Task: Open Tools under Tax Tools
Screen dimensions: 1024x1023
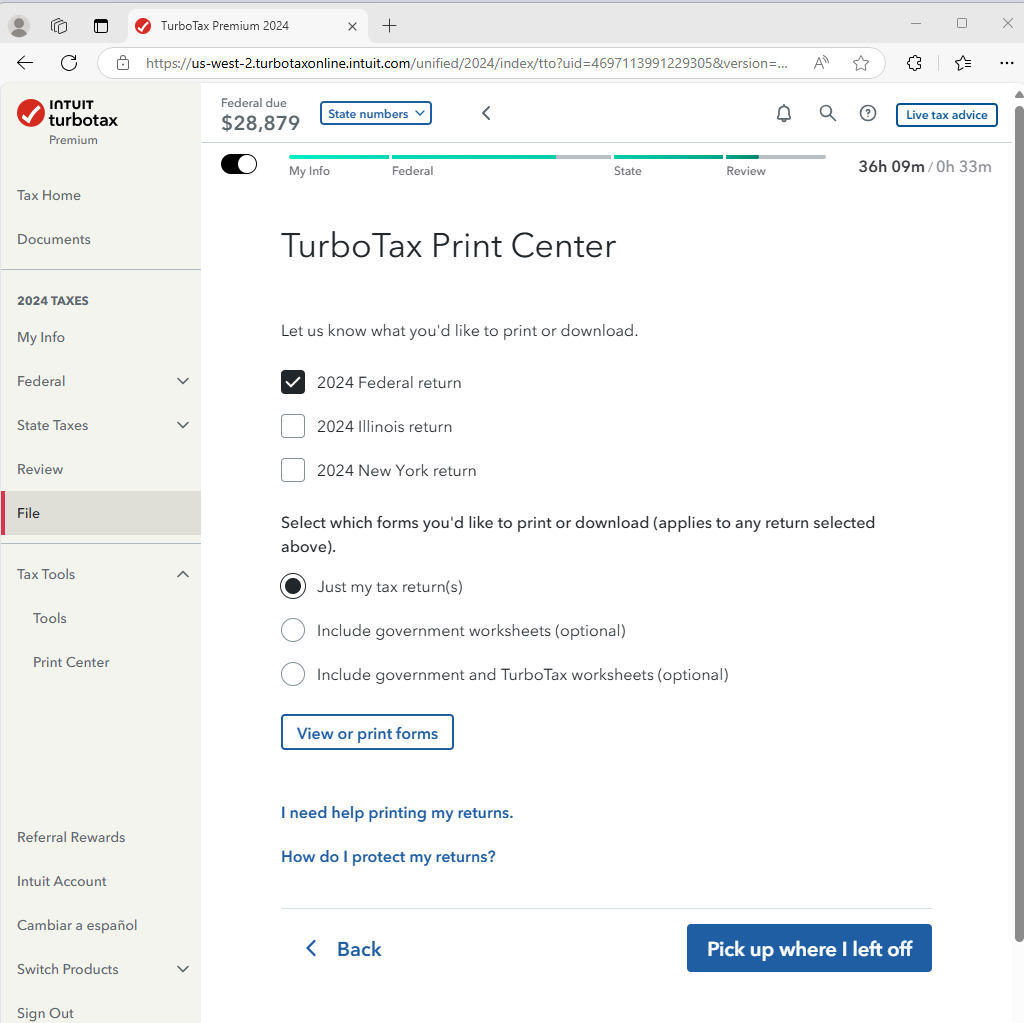Action: 50,618
